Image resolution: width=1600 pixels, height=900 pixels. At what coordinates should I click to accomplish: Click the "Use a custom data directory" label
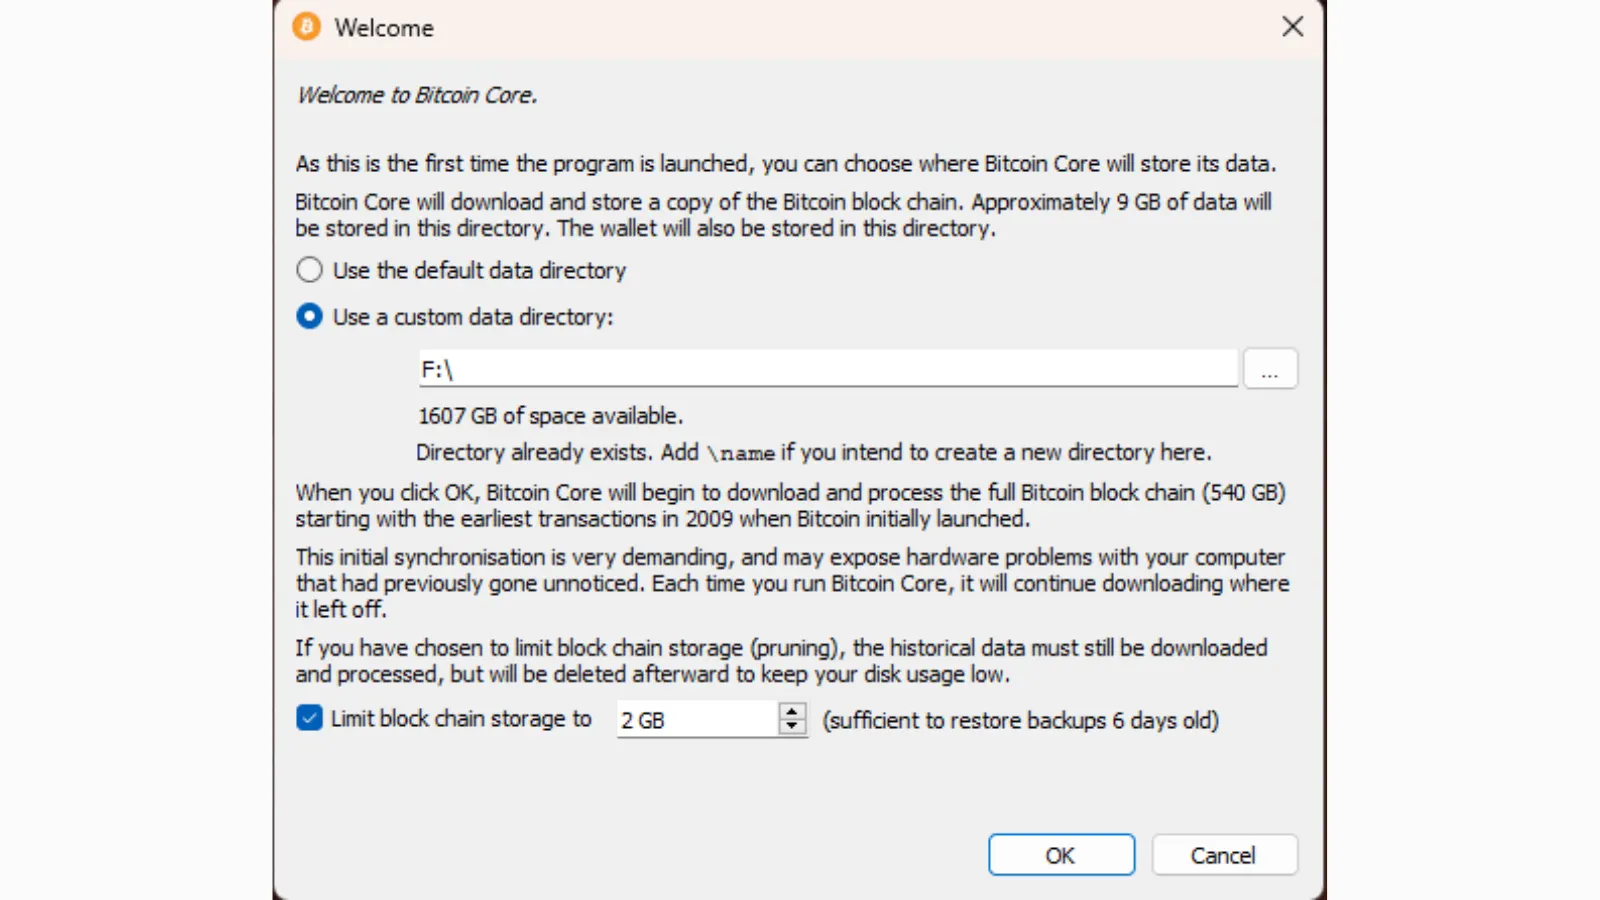pos(473,317)
